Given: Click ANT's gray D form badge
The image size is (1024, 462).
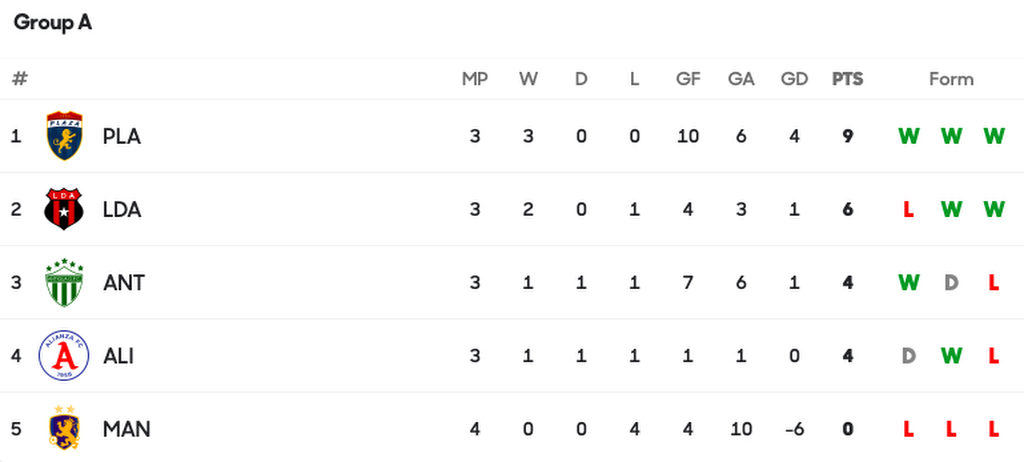Looking at the screenshot, I should tap(951, 282).
